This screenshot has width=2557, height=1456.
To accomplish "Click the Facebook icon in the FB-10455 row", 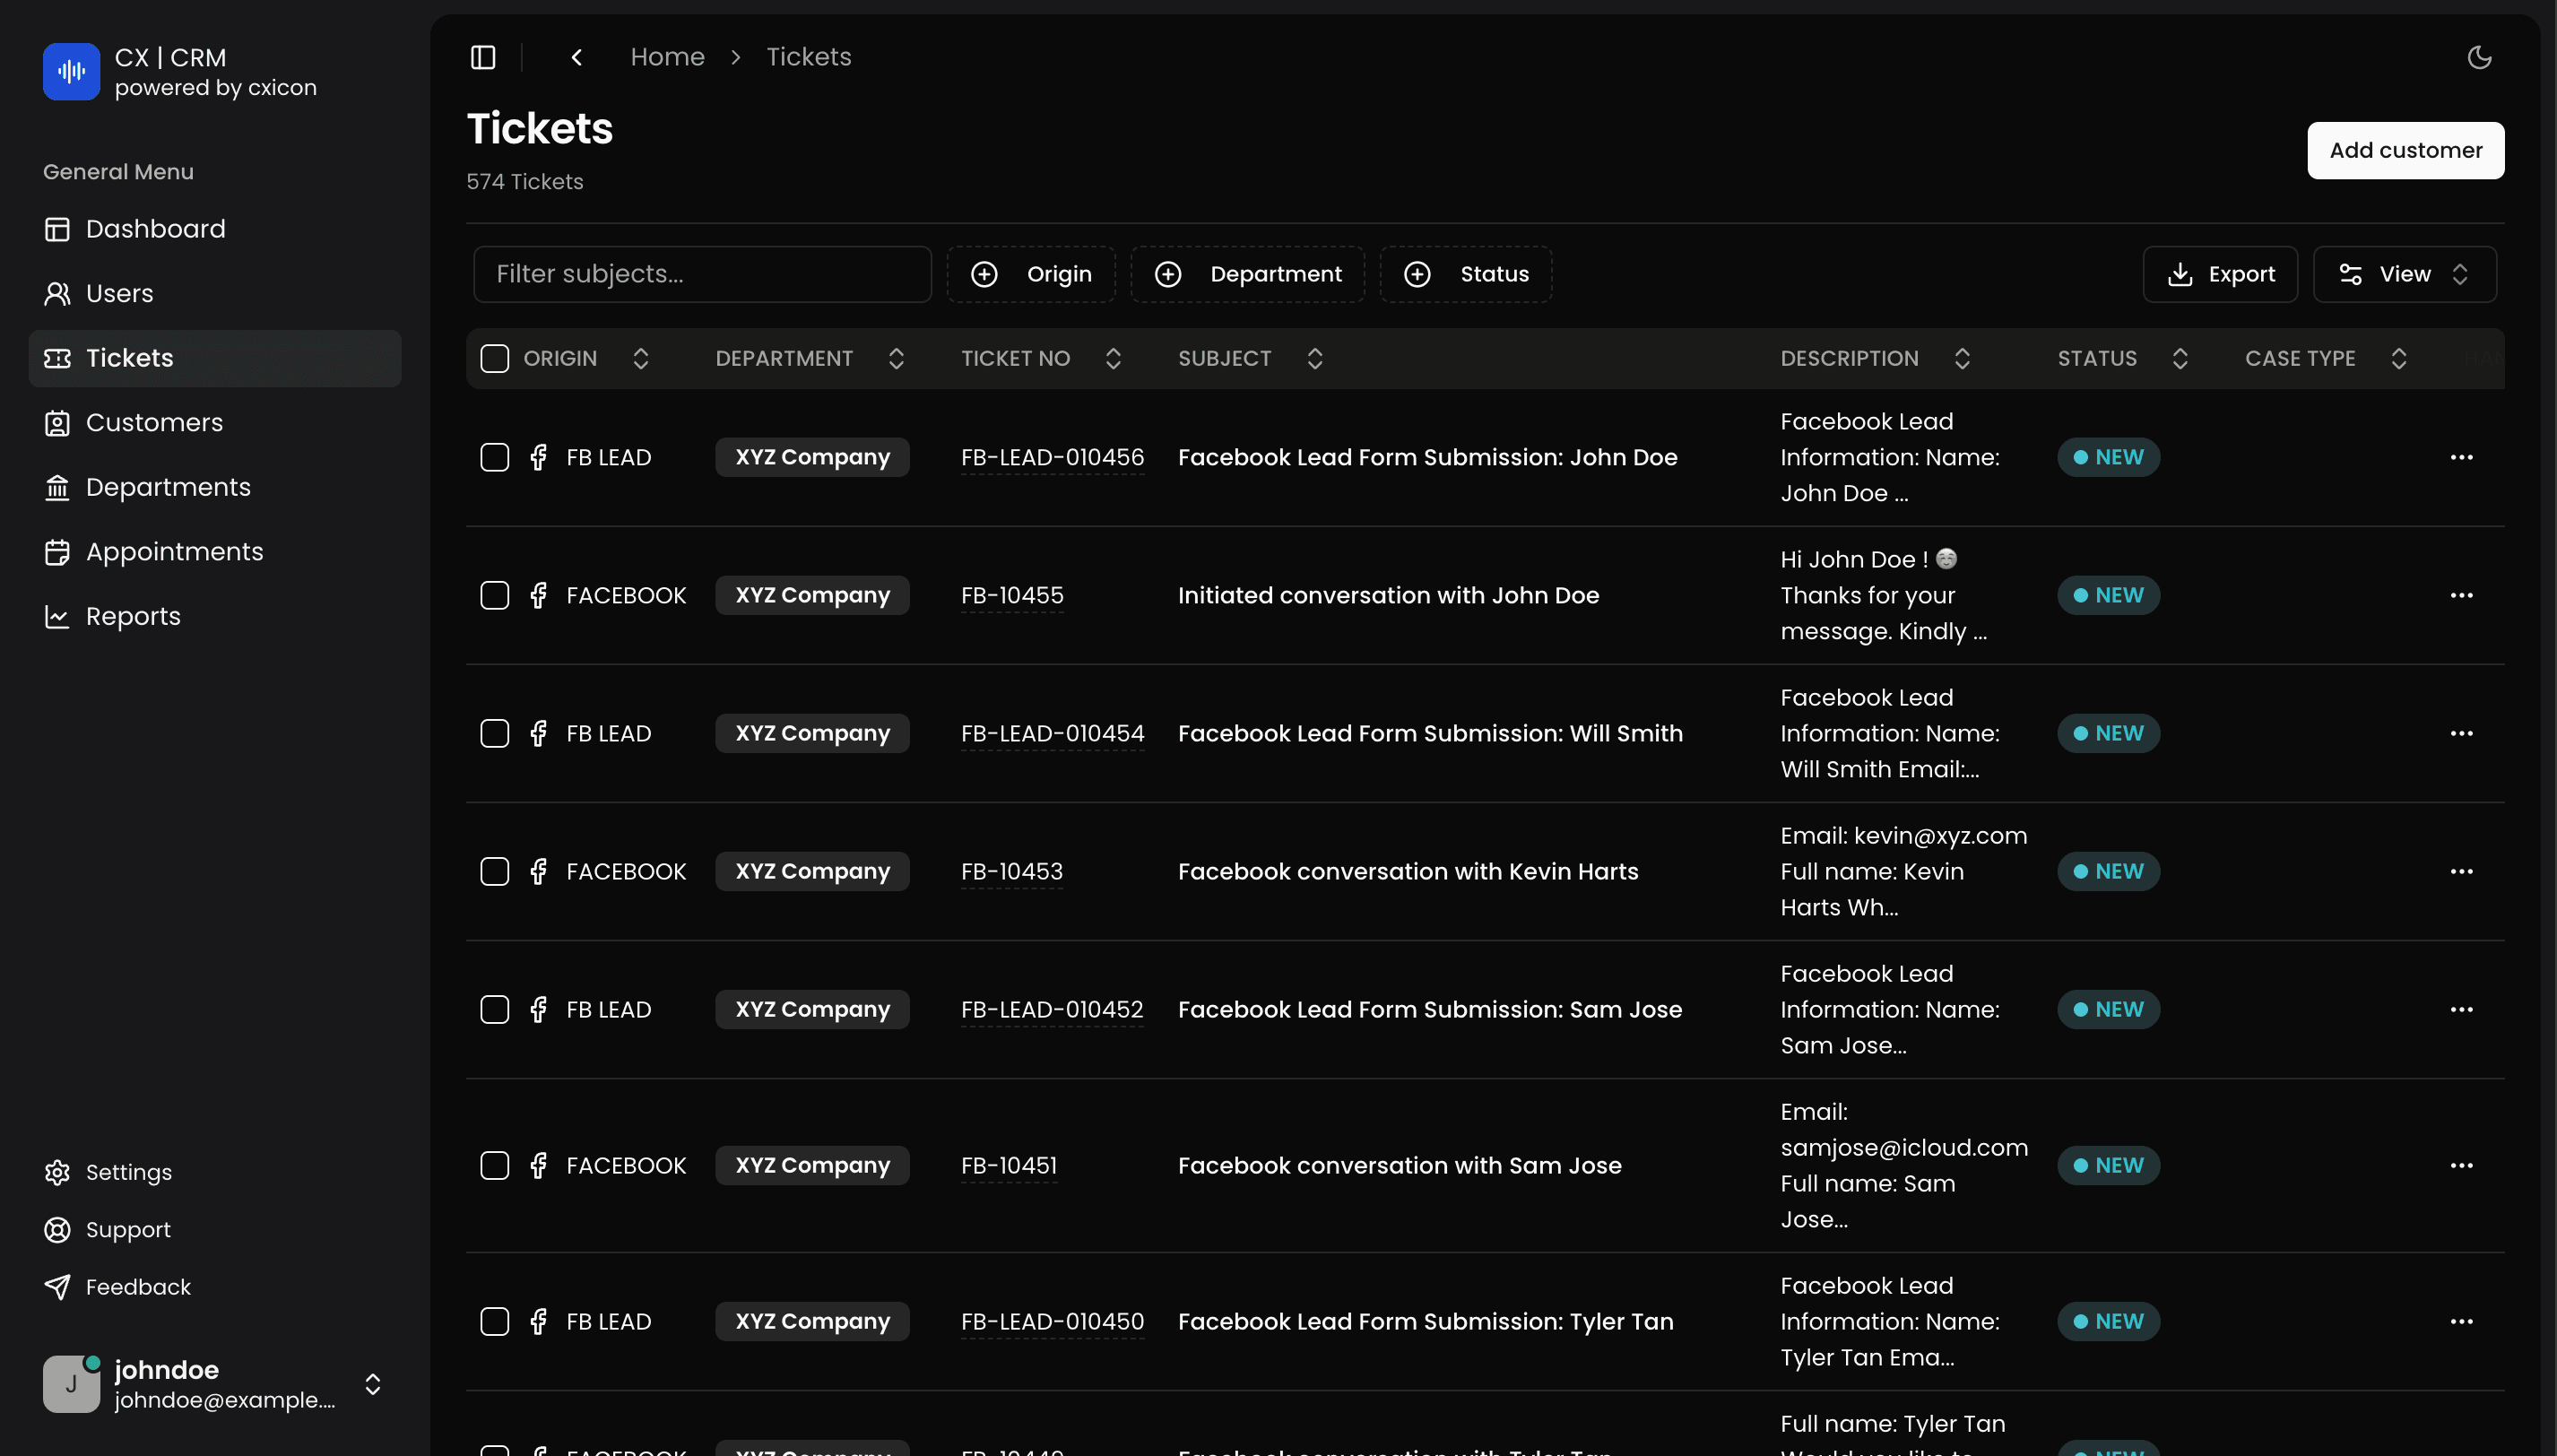I will tap(538, 595).
